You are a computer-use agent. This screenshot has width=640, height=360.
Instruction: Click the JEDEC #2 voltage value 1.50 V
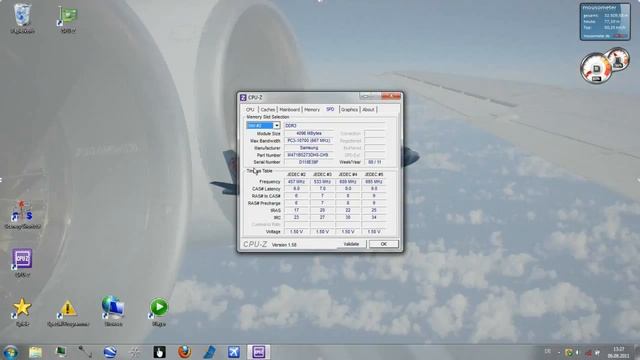point(296,231)
